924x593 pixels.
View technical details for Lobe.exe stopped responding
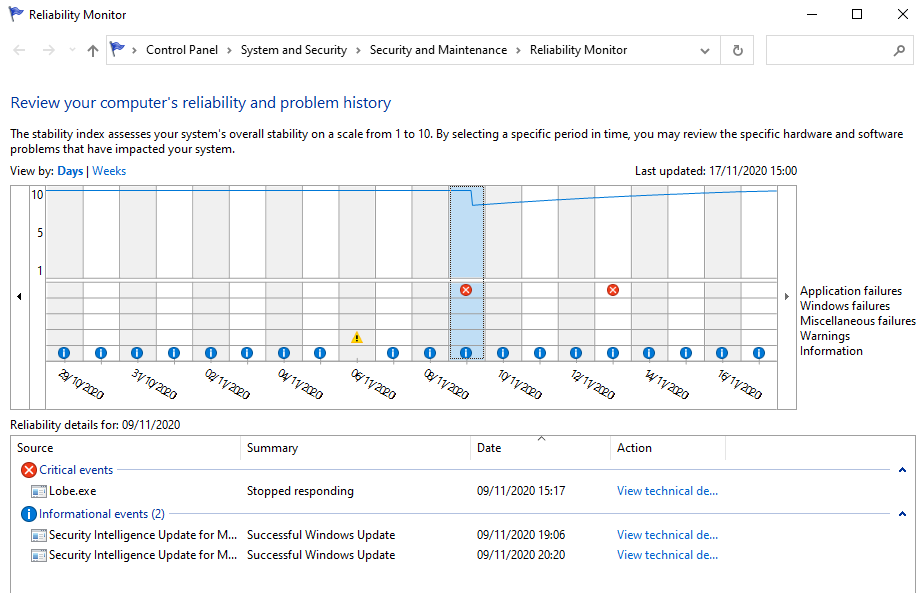coord(666,490)
